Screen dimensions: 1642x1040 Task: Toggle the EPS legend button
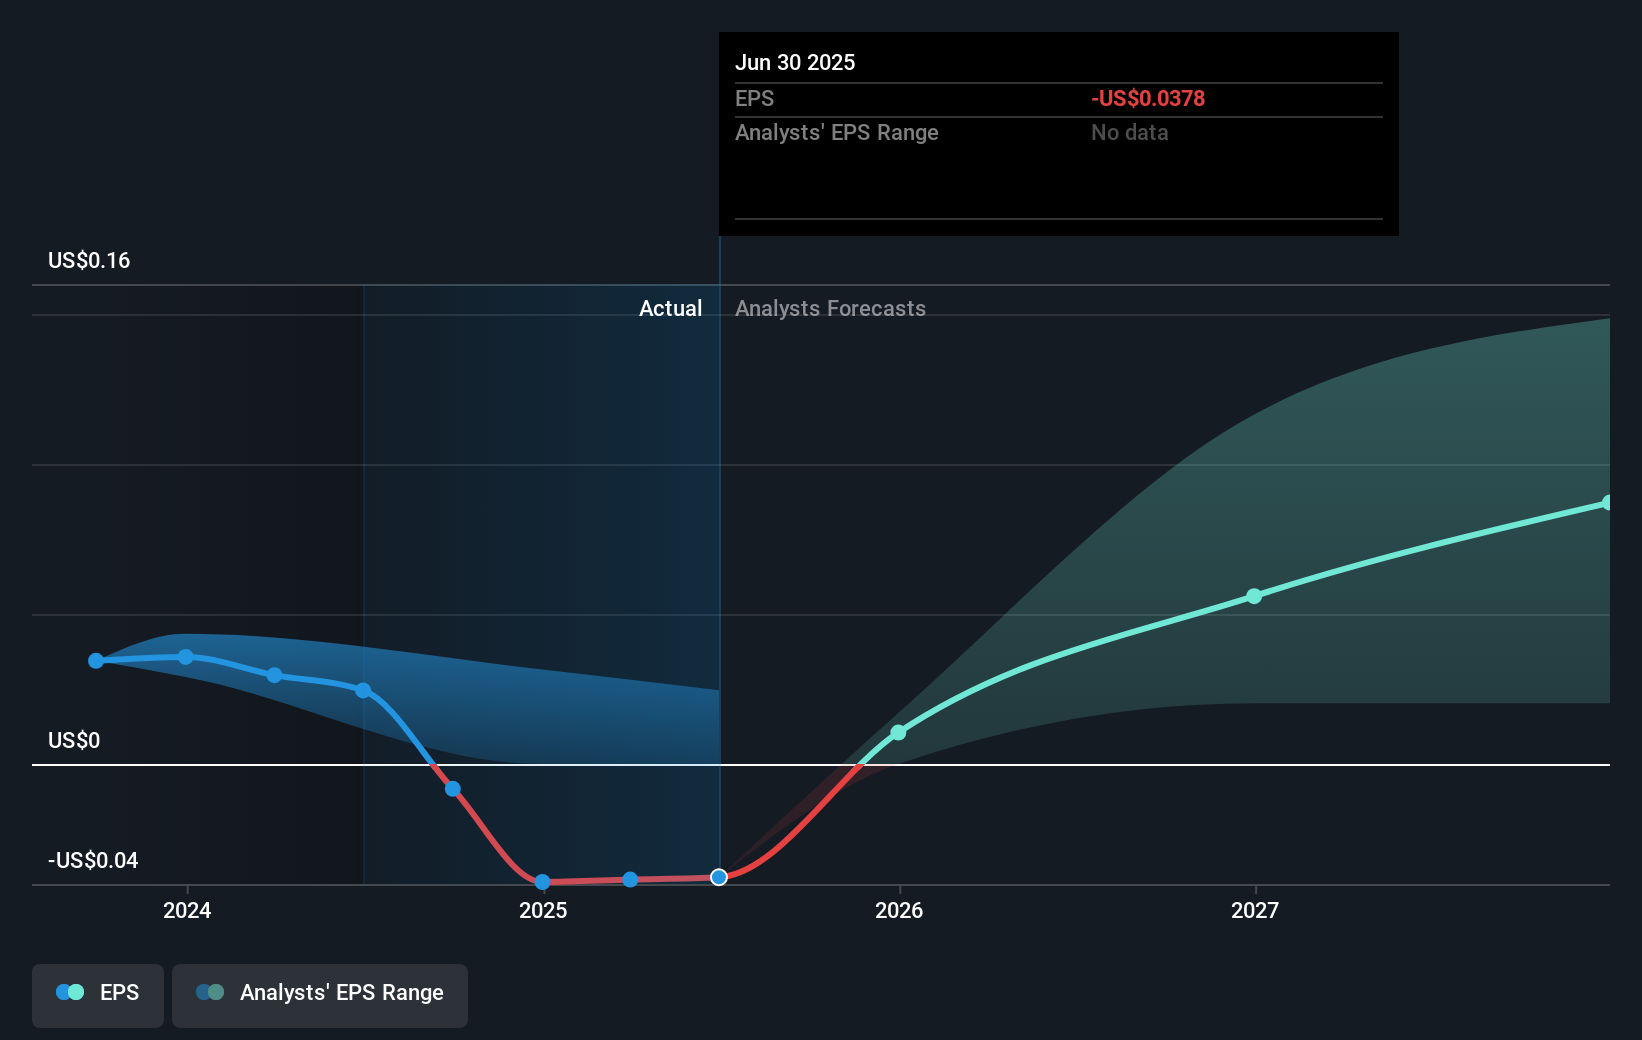98,995
